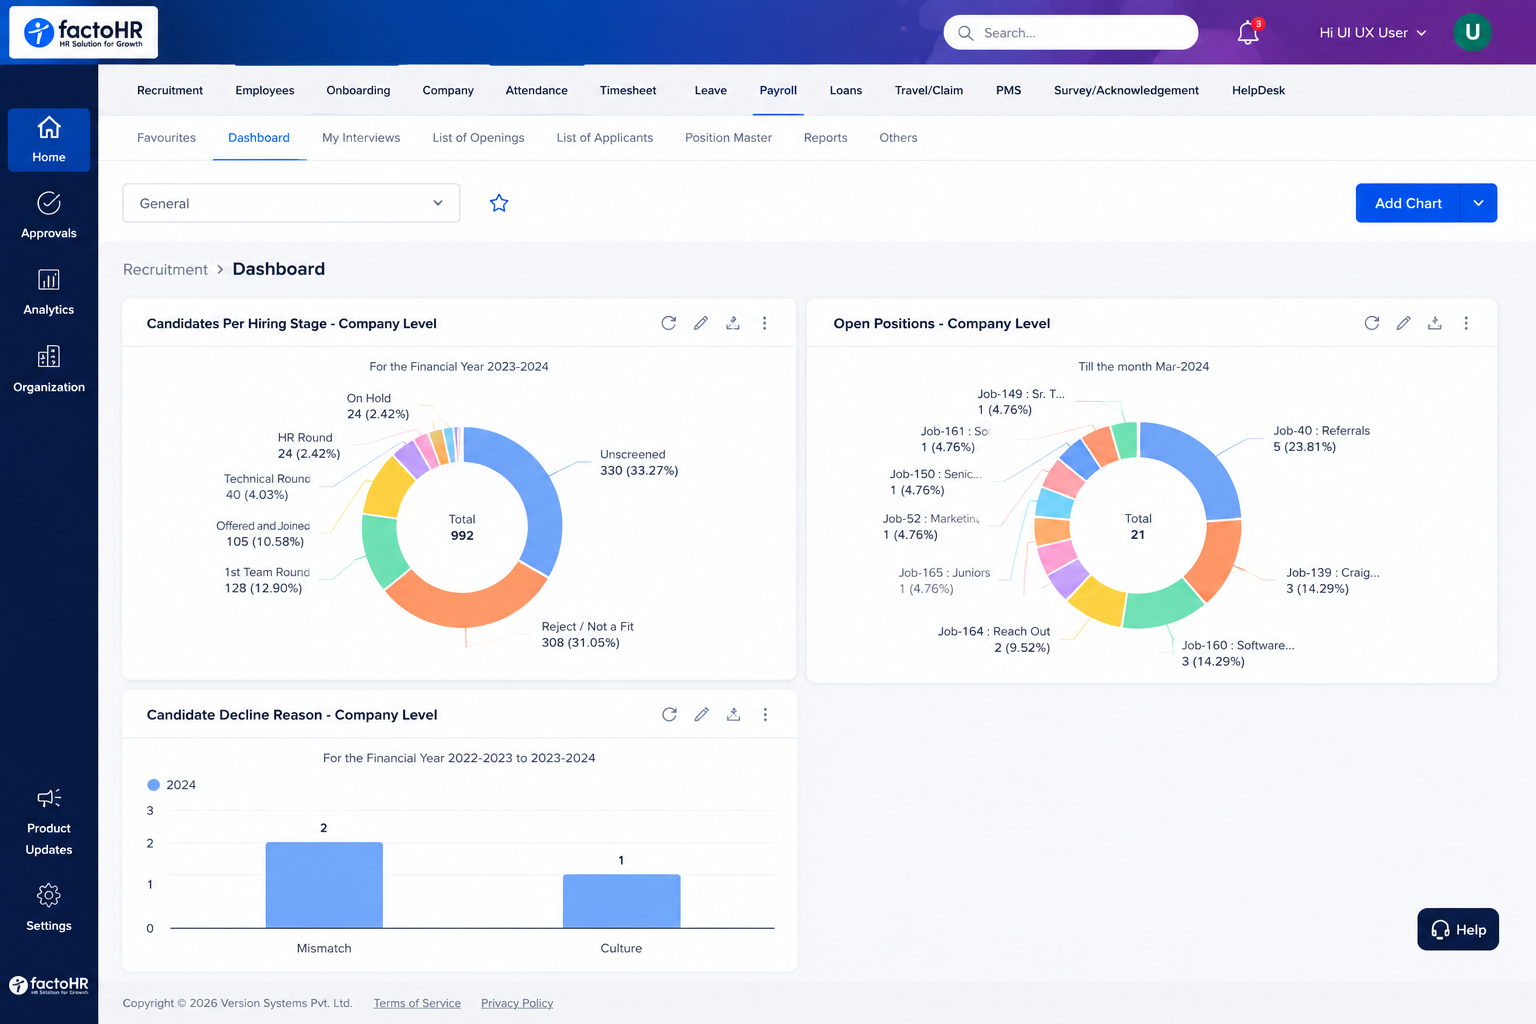The width and height of the screenshot is (1536, 1024).
Task: Toggle the 2024 legend series
Action: 172,785
